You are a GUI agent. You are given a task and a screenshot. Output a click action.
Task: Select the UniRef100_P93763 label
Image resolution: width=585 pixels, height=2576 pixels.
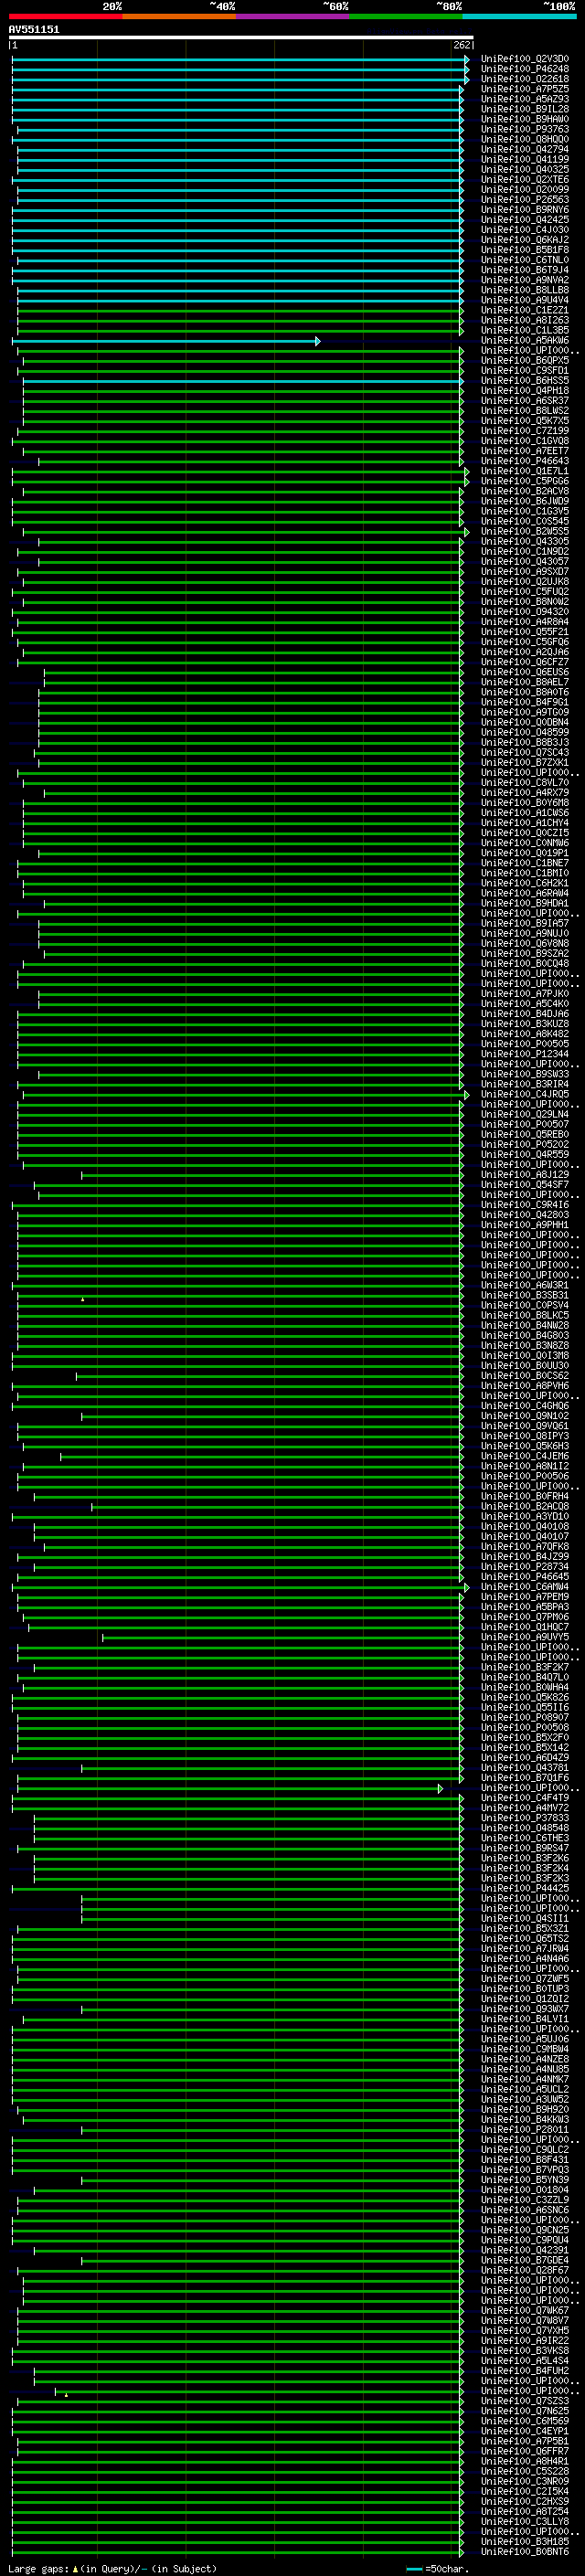point(525,129)
